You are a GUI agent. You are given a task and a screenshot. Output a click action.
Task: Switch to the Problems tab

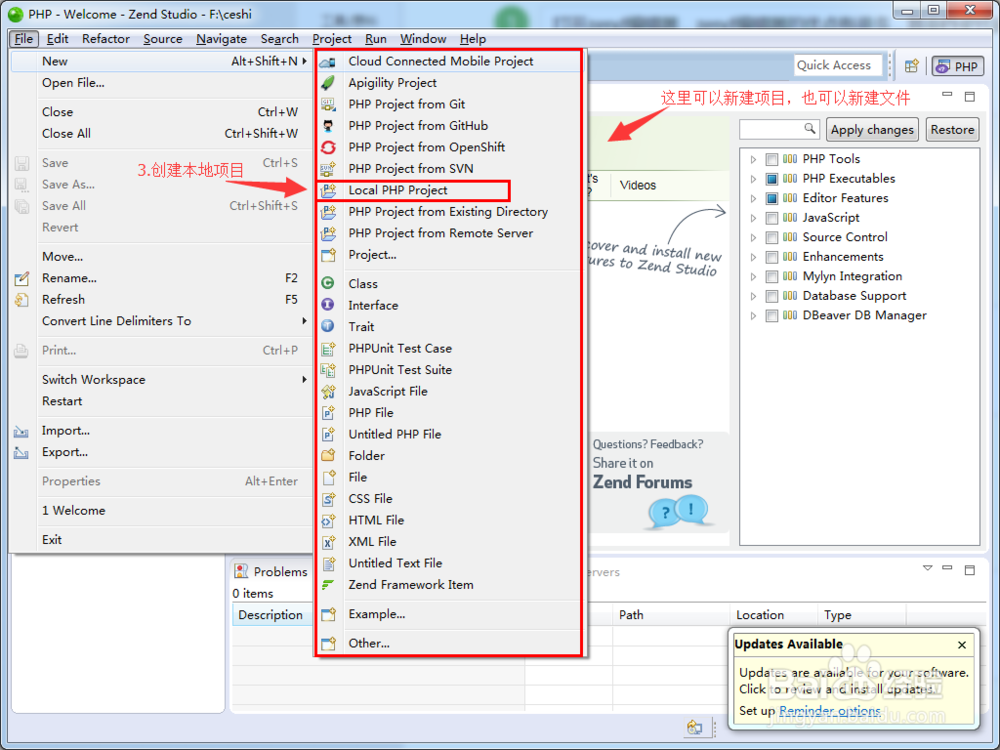[x=271, y=571]
